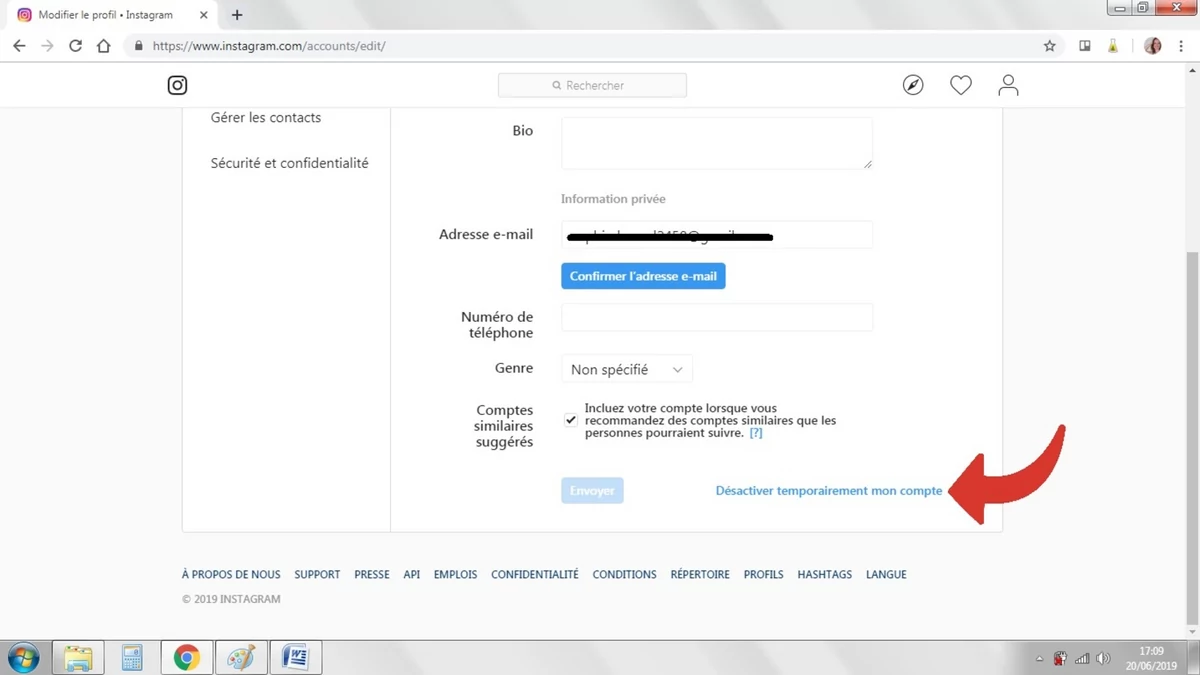Click the Chrome profile avatar
The image size is (1200, 675).
1153,46
